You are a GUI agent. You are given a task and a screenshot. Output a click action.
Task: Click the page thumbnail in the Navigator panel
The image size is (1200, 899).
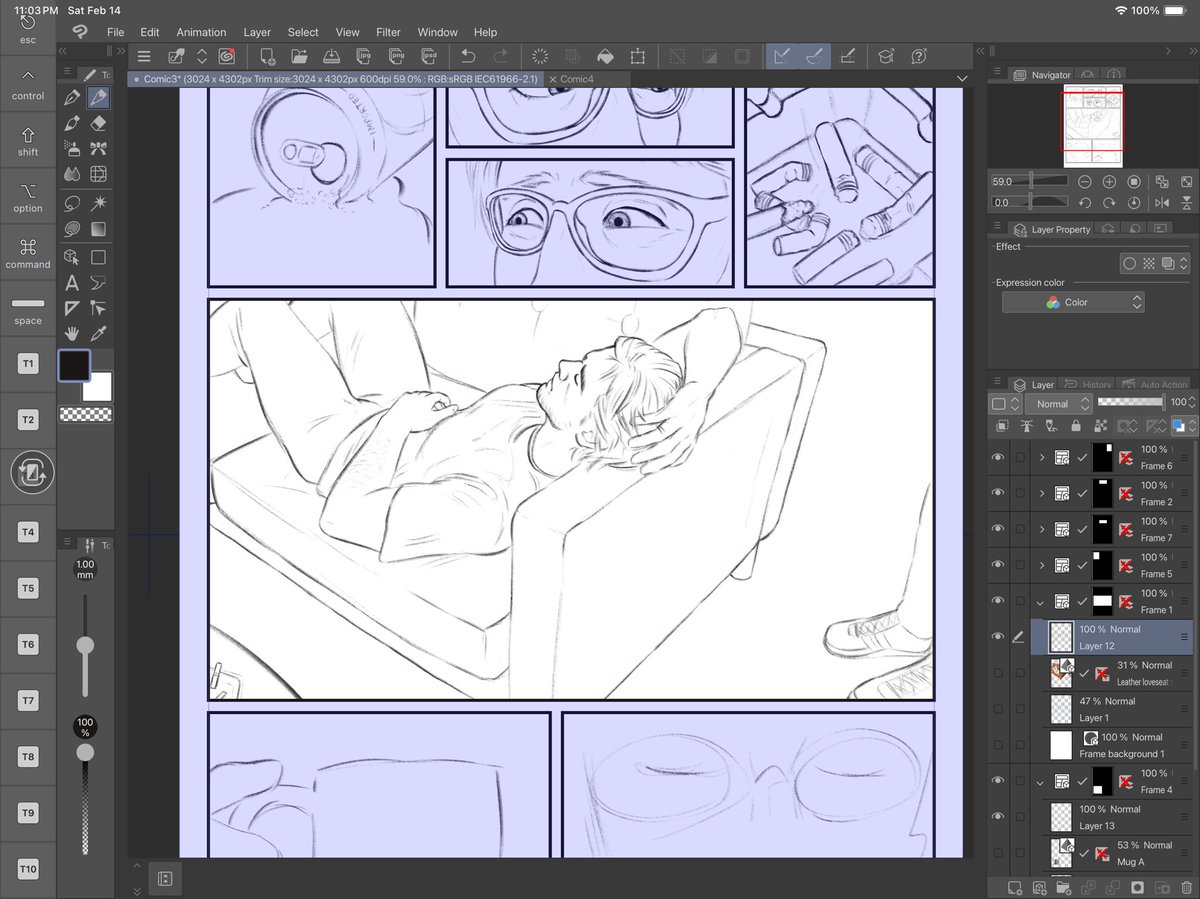(x=1095, y=125)
